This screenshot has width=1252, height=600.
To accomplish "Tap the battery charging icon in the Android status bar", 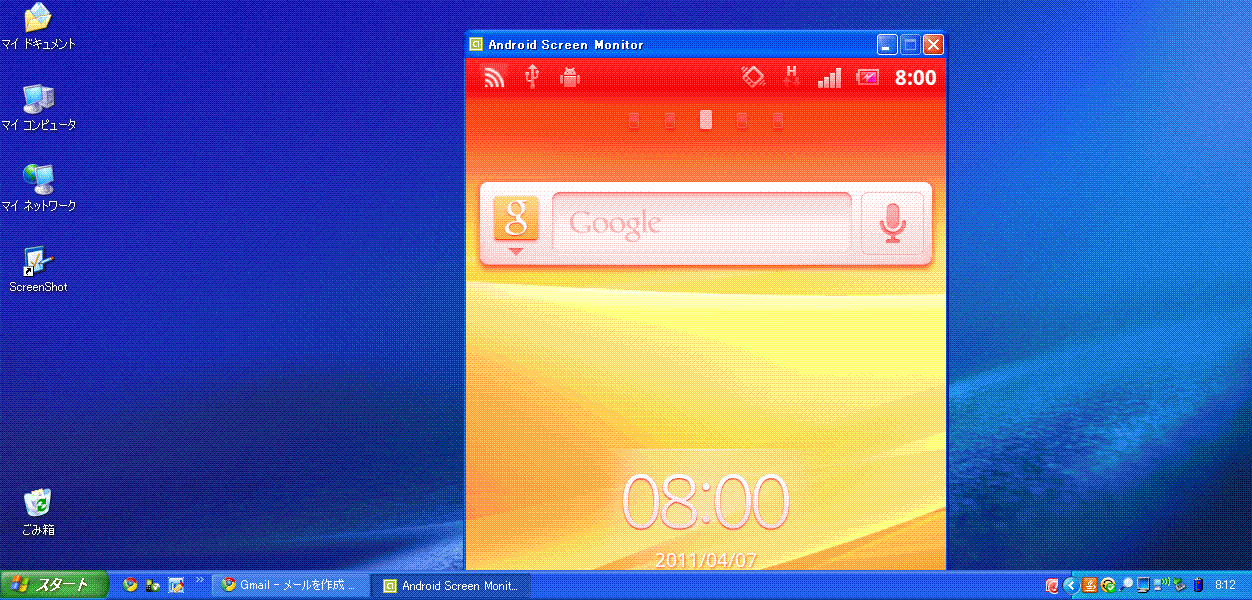I will [868, 77].
